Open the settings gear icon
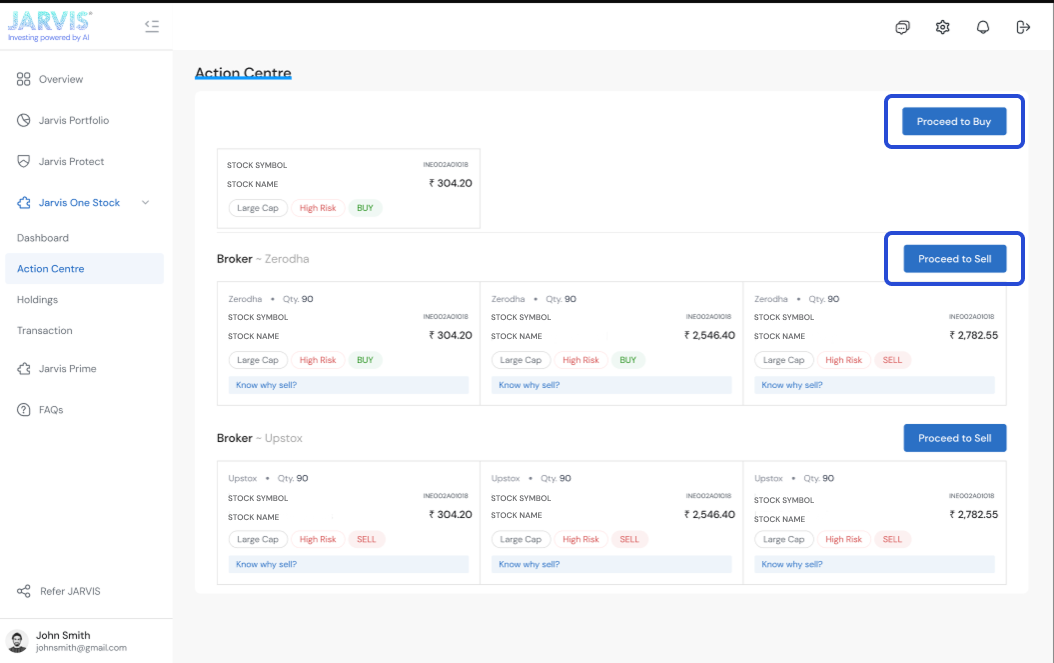The image size is (1054, 663). click(942, 27)
